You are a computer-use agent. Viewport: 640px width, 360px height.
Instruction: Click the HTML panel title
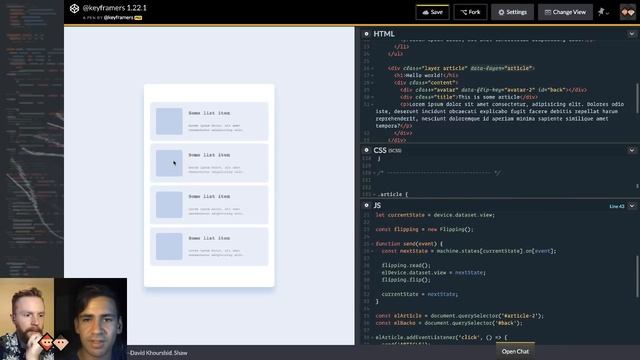pos(384,34)
